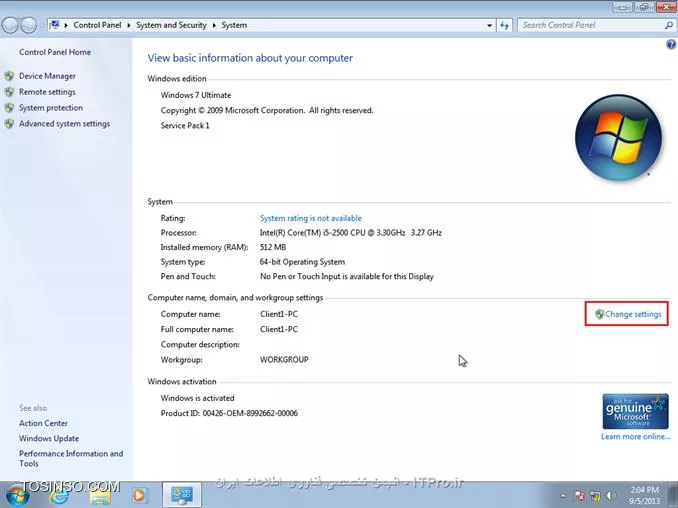This screenshot has height=508, width=678.
Task: Open Performance Information and Tools link
Action: (71, 458)
